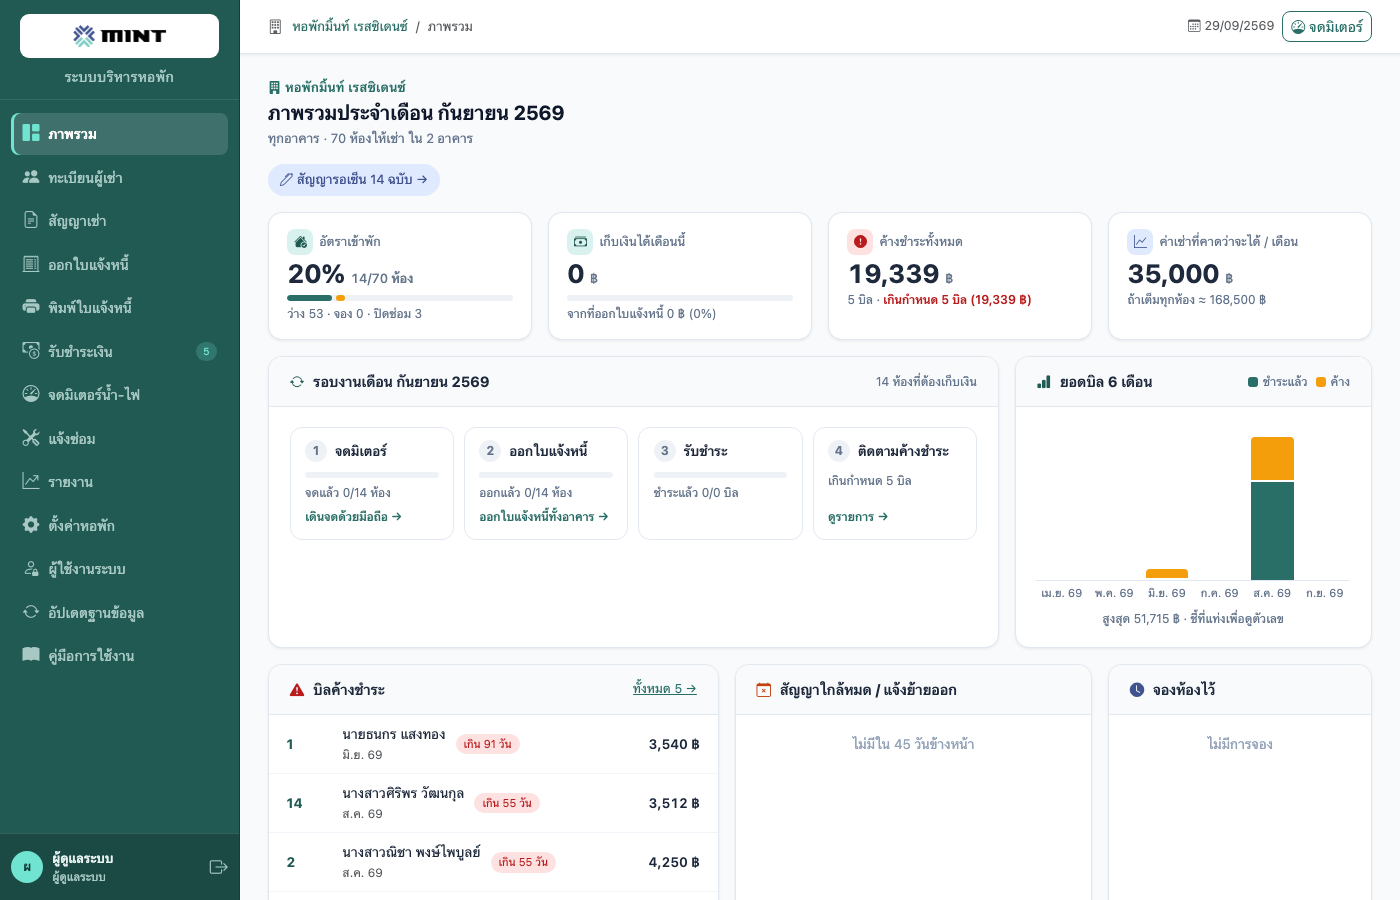Click สัญญารอเซ็น 14 ฉบับ pill button
The width and height of the screenshot is (1400, 900).
click(x=354, y=180)
